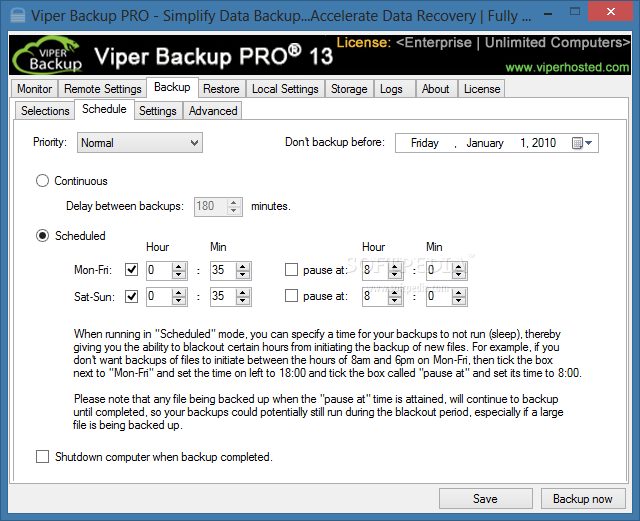640x521 pixels.
Task: Open the Advanced sub-tab
Action: coord(213,111)
